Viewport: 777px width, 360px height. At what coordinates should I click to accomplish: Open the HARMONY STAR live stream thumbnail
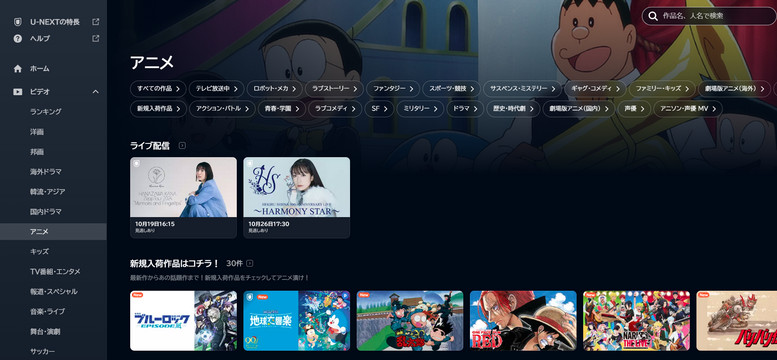pyautogui.click(x=296, y=187)
